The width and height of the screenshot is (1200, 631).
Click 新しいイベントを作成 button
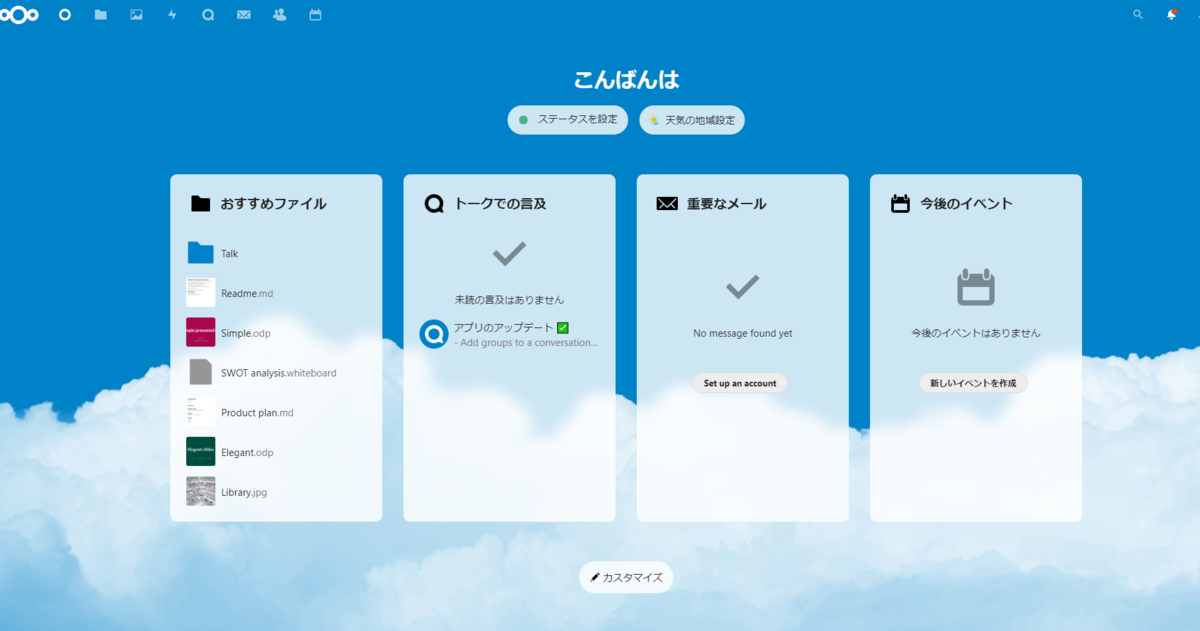pos(973,383)
